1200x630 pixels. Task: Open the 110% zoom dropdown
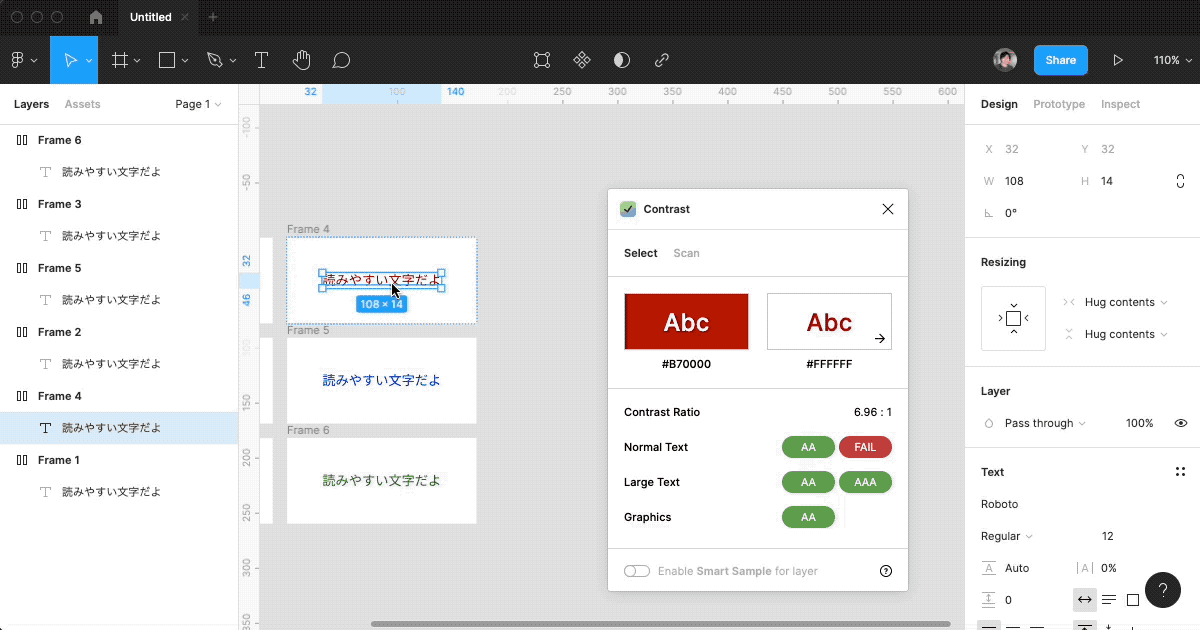point(1171,60)
